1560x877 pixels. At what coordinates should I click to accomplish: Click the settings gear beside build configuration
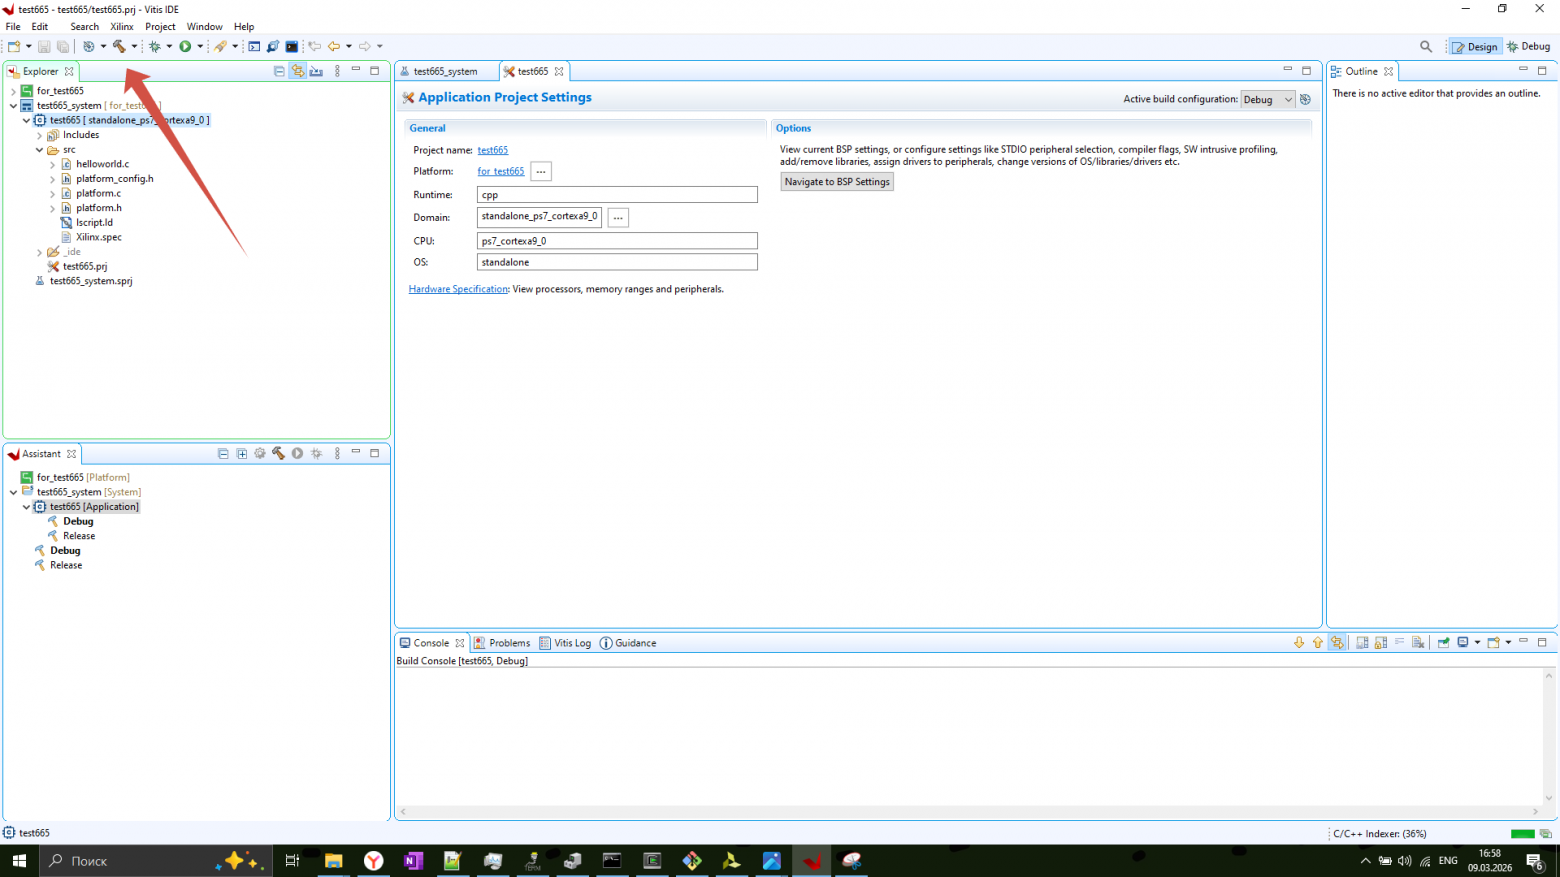tap(1305, 99)
